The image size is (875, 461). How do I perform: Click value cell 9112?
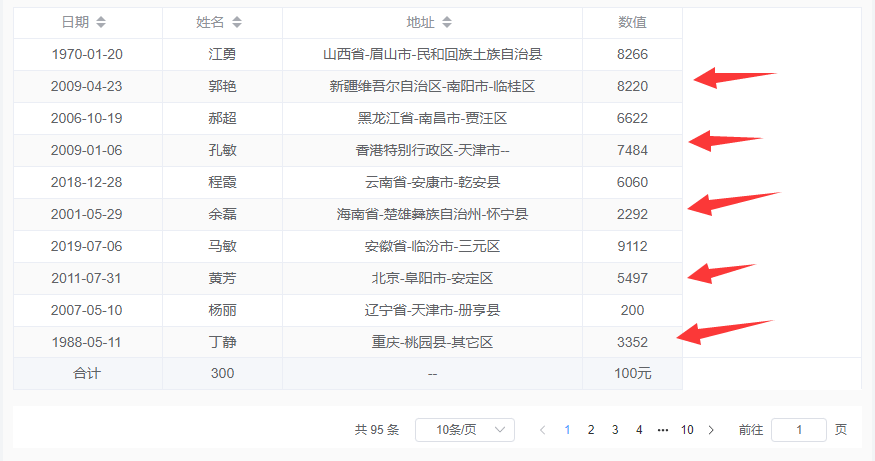pos(632,246)
